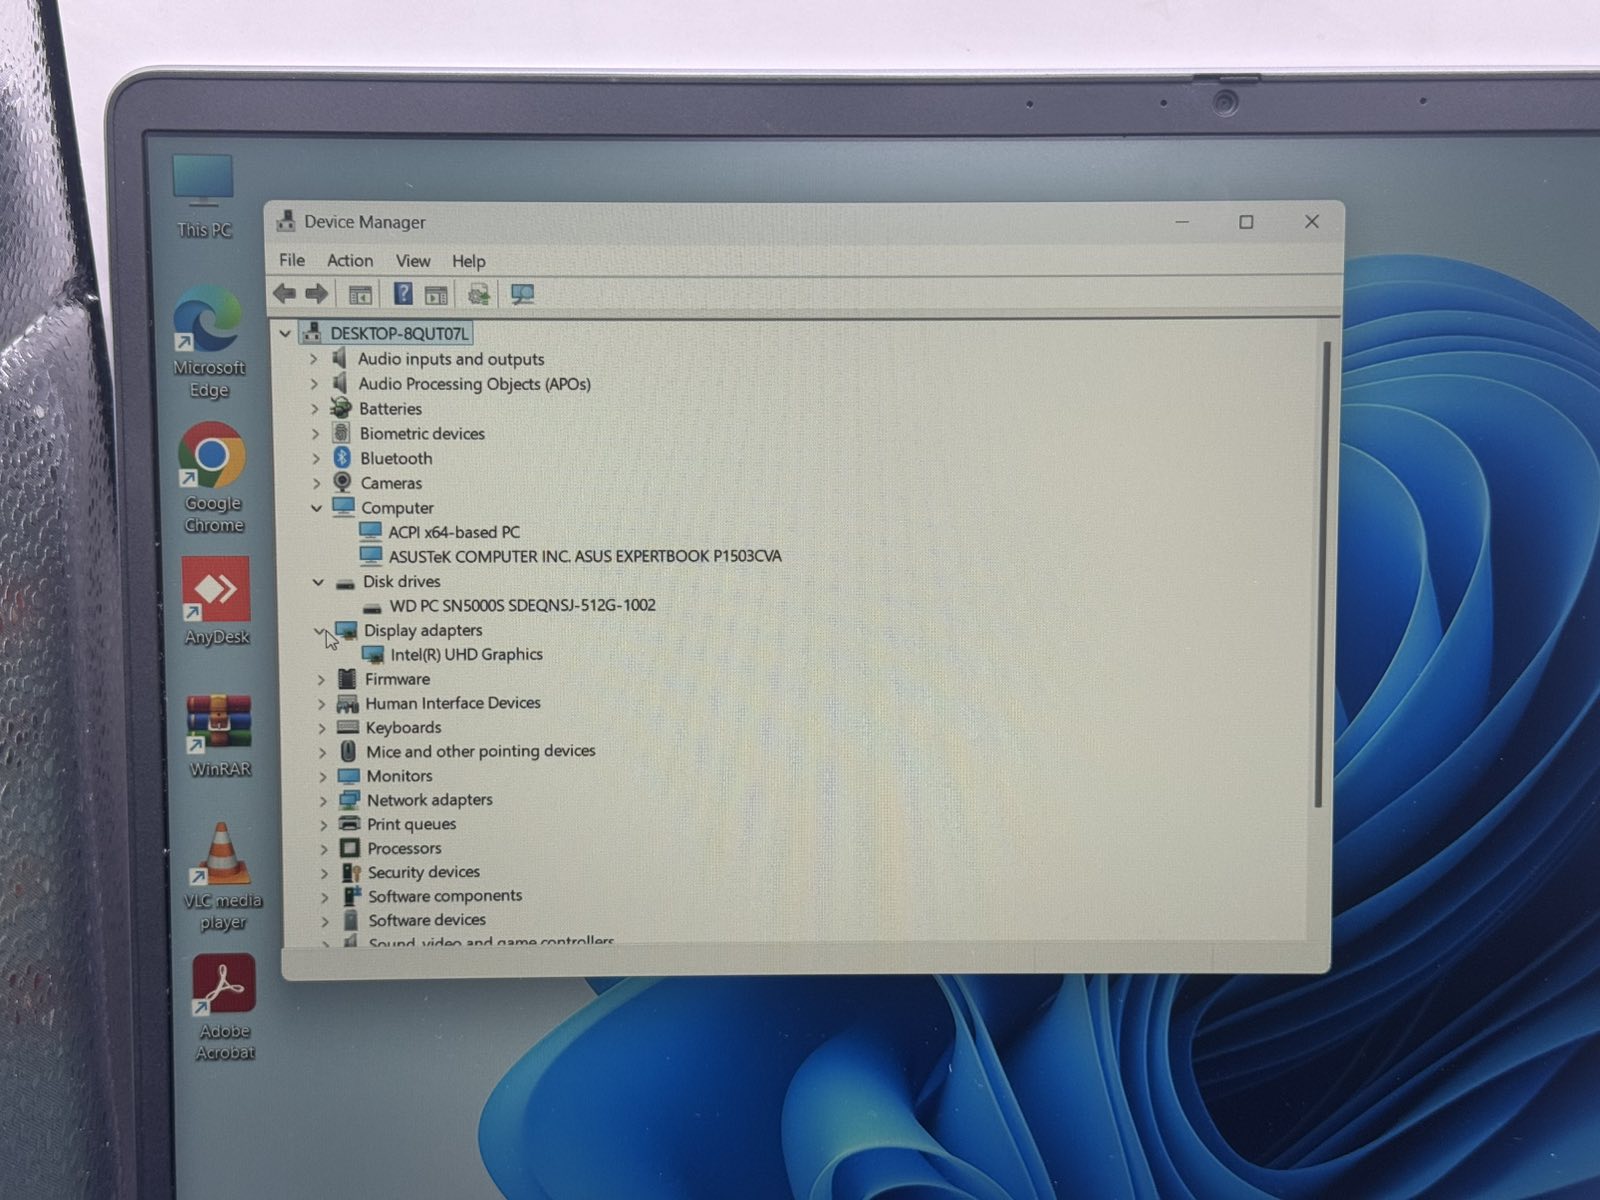Image resolution: width=1600 pixels, height=1200 pixels.
Task: Collapse the Disk drives category
Action: click(x=318, y=582)
